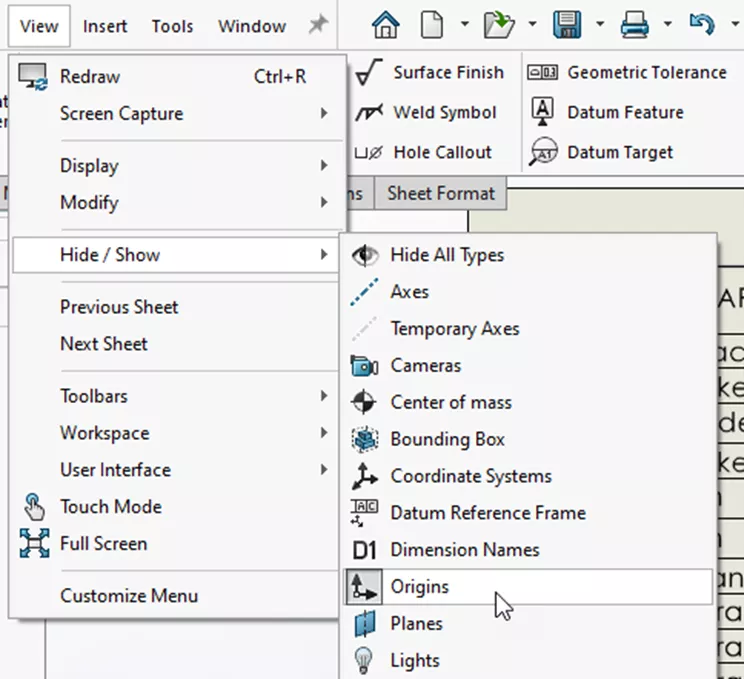Open the View menu
This screenshot has height=679, width=744.
tap(39, 26)
